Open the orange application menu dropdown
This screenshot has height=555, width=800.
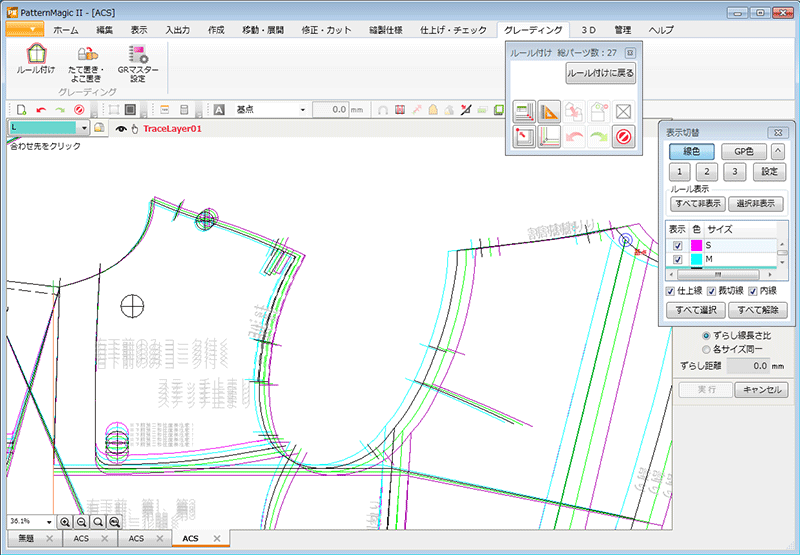pos(24,29)
